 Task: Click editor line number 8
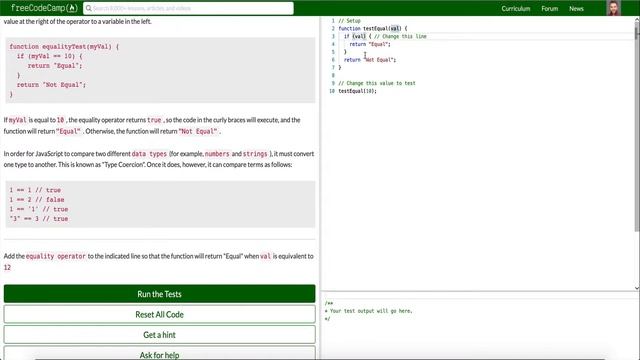pos(333,76)
